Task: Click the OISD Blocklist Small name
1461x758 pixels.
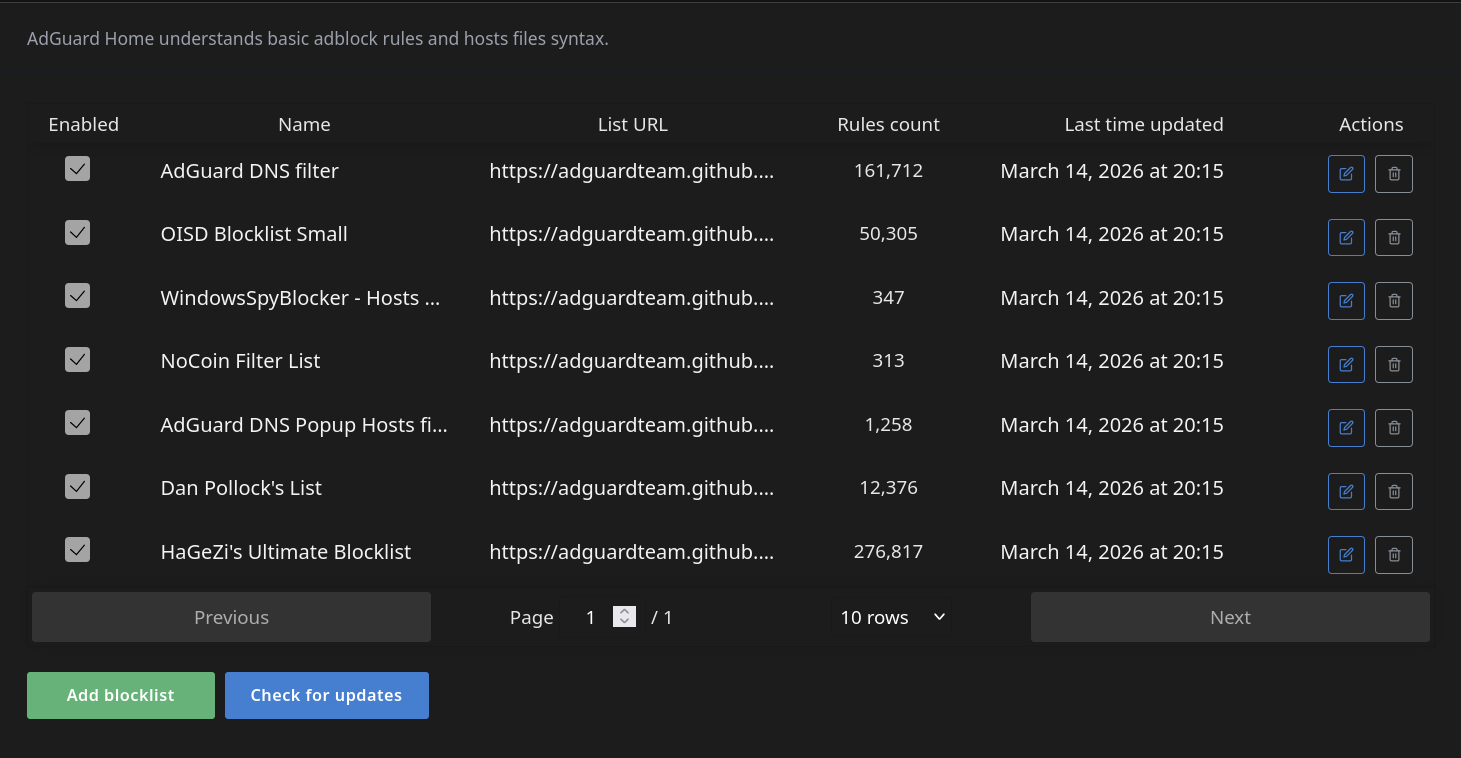Action: click(x=254, y=234)
